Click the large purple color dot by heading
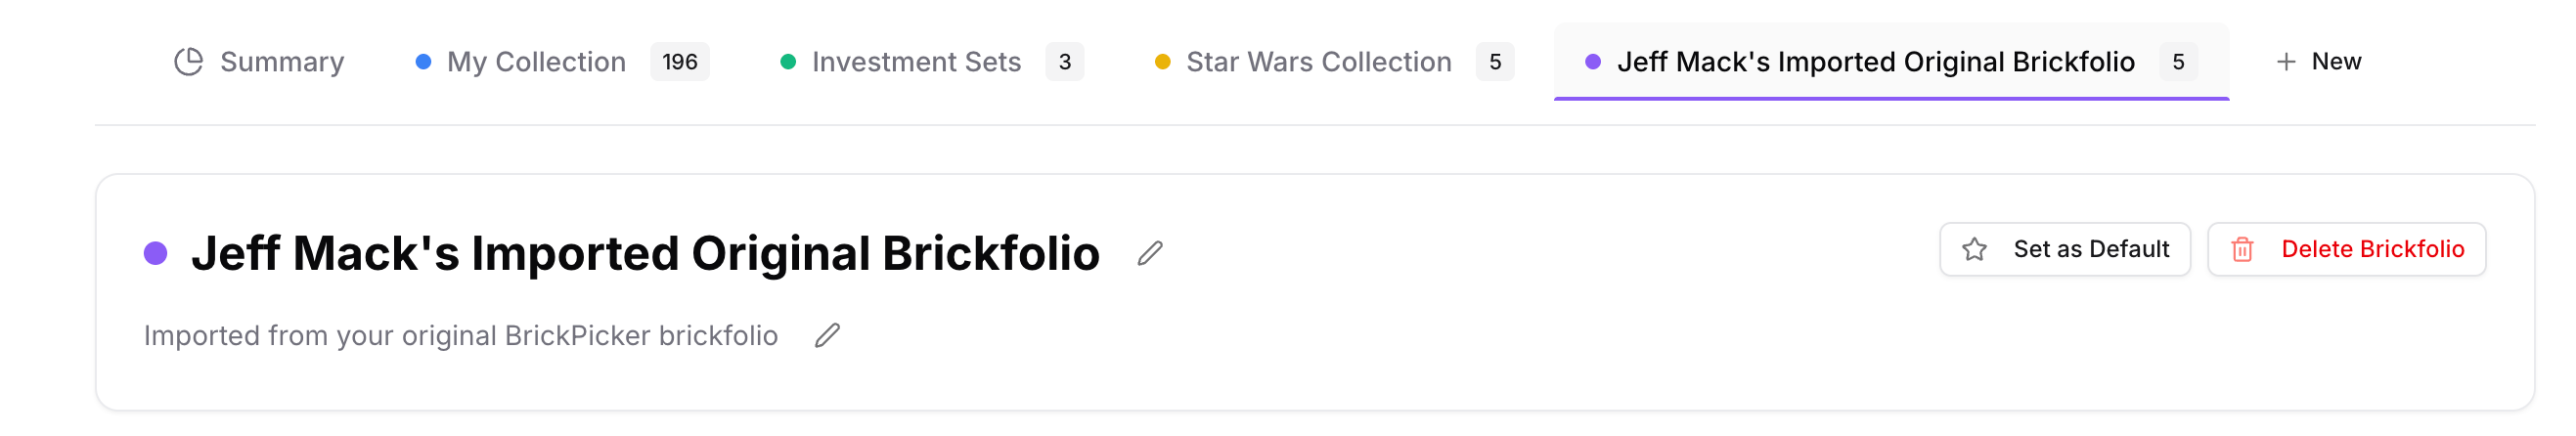Screen dimensions: 2576x436 coord(155,253)
